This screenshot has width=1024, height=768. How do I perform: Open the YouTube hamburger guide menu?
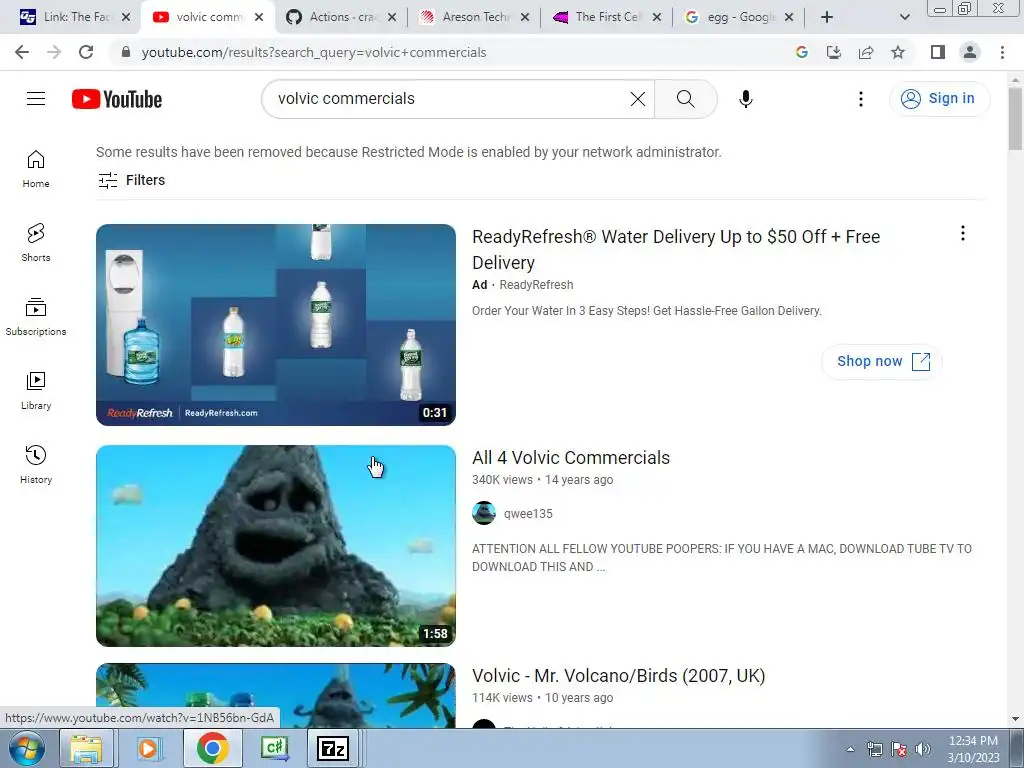coord(36,99)
